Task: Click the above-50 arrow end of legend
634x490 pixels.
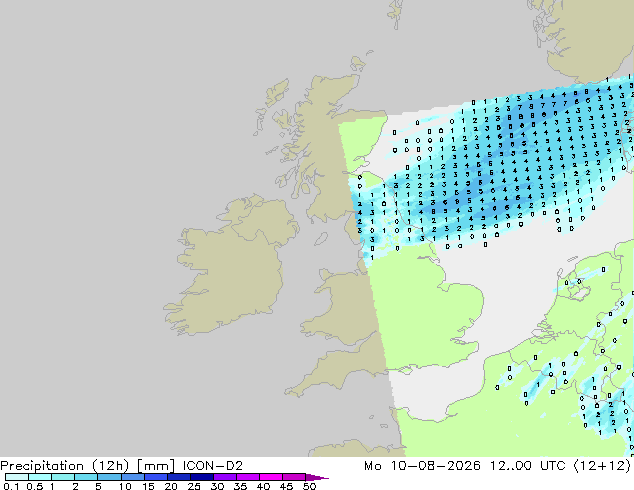Action: click(317, 477)
